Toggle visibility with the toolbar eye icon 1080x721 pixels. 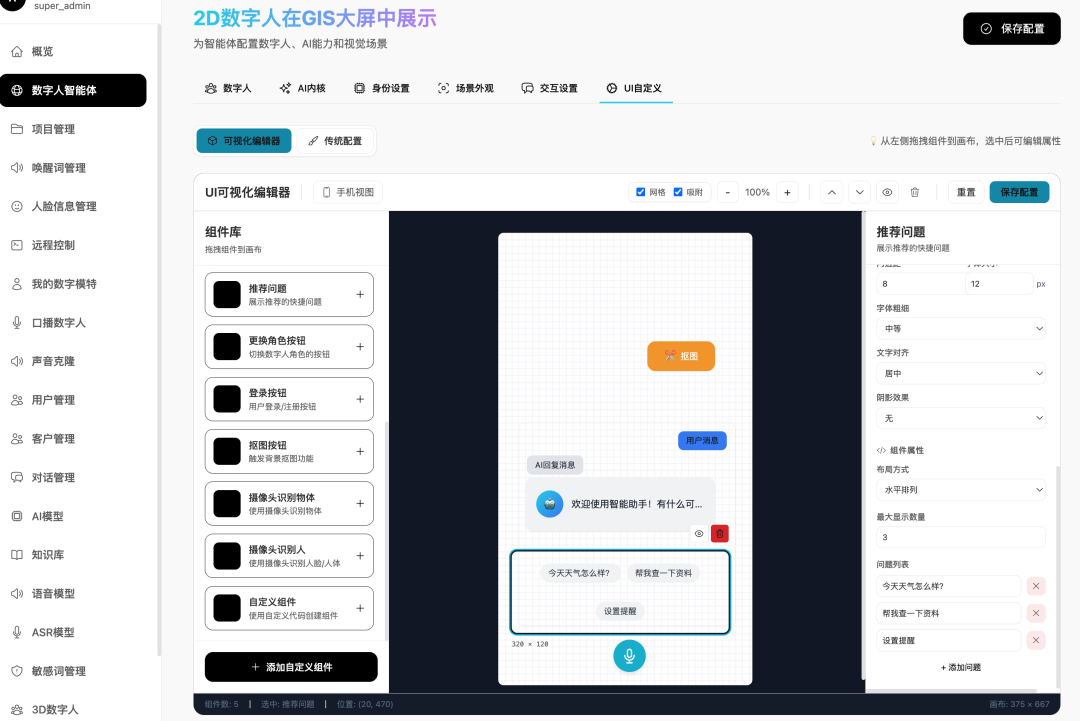[887, 192]
